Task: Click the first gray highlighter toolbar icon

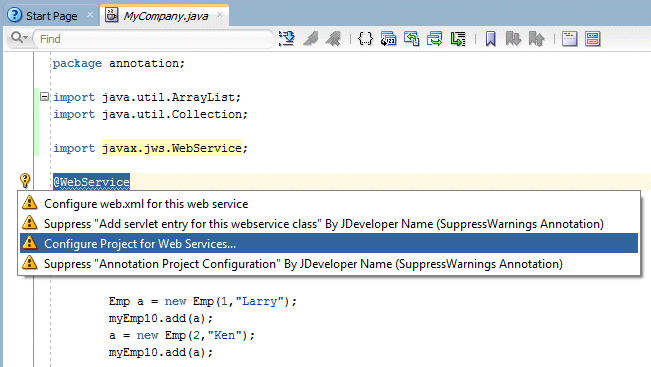Action: tap(311, 39)
